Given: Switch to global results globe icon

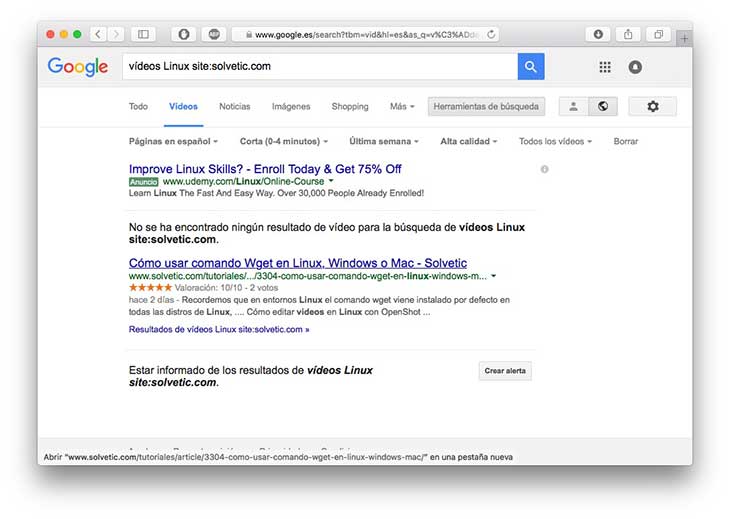Looking at the screenshot, I should (603, 106).
